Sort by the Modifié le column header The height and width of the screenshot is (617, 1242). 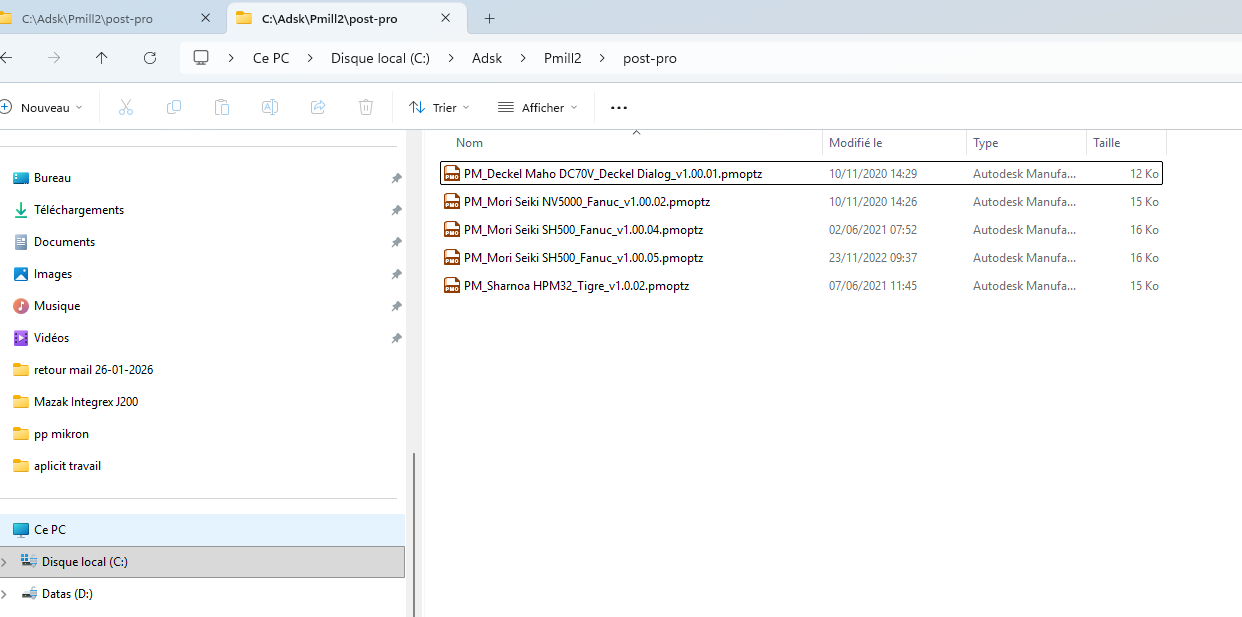pyautogui.click(x=894, y=143)
